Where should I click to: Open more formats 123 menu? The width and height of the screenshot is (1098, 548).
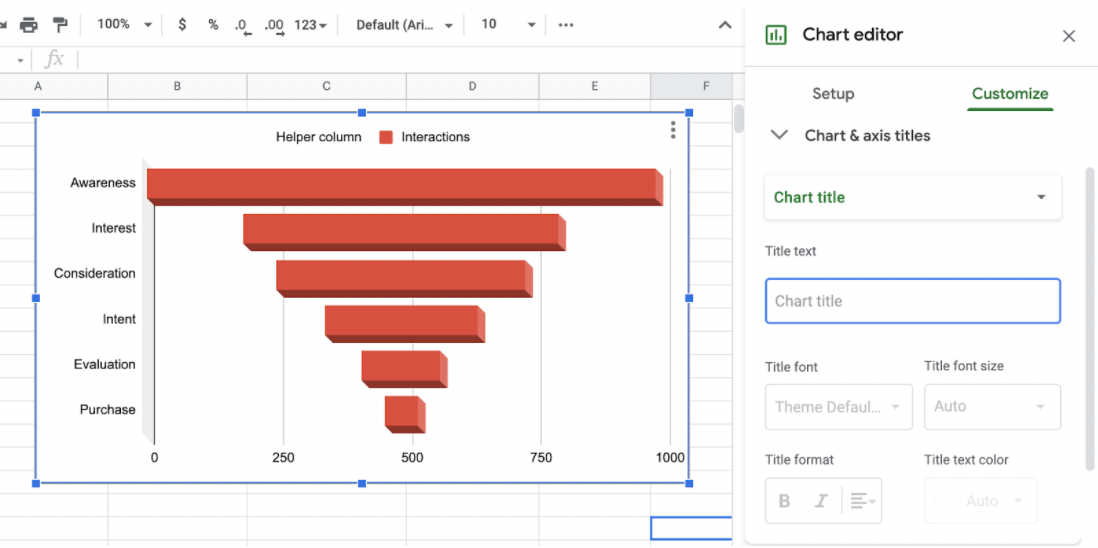point(310,24)
